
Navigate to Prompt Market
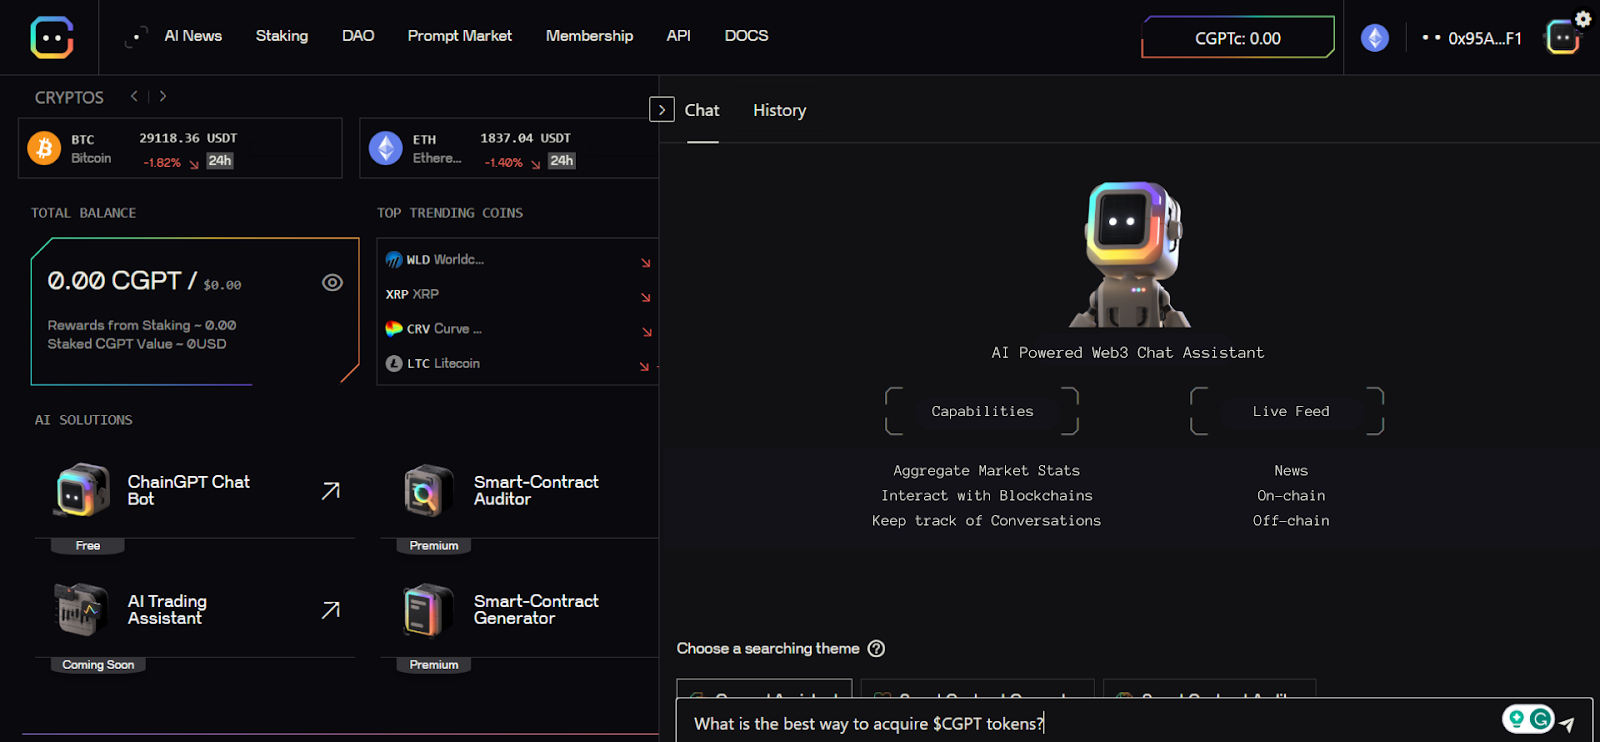[460, 36]
